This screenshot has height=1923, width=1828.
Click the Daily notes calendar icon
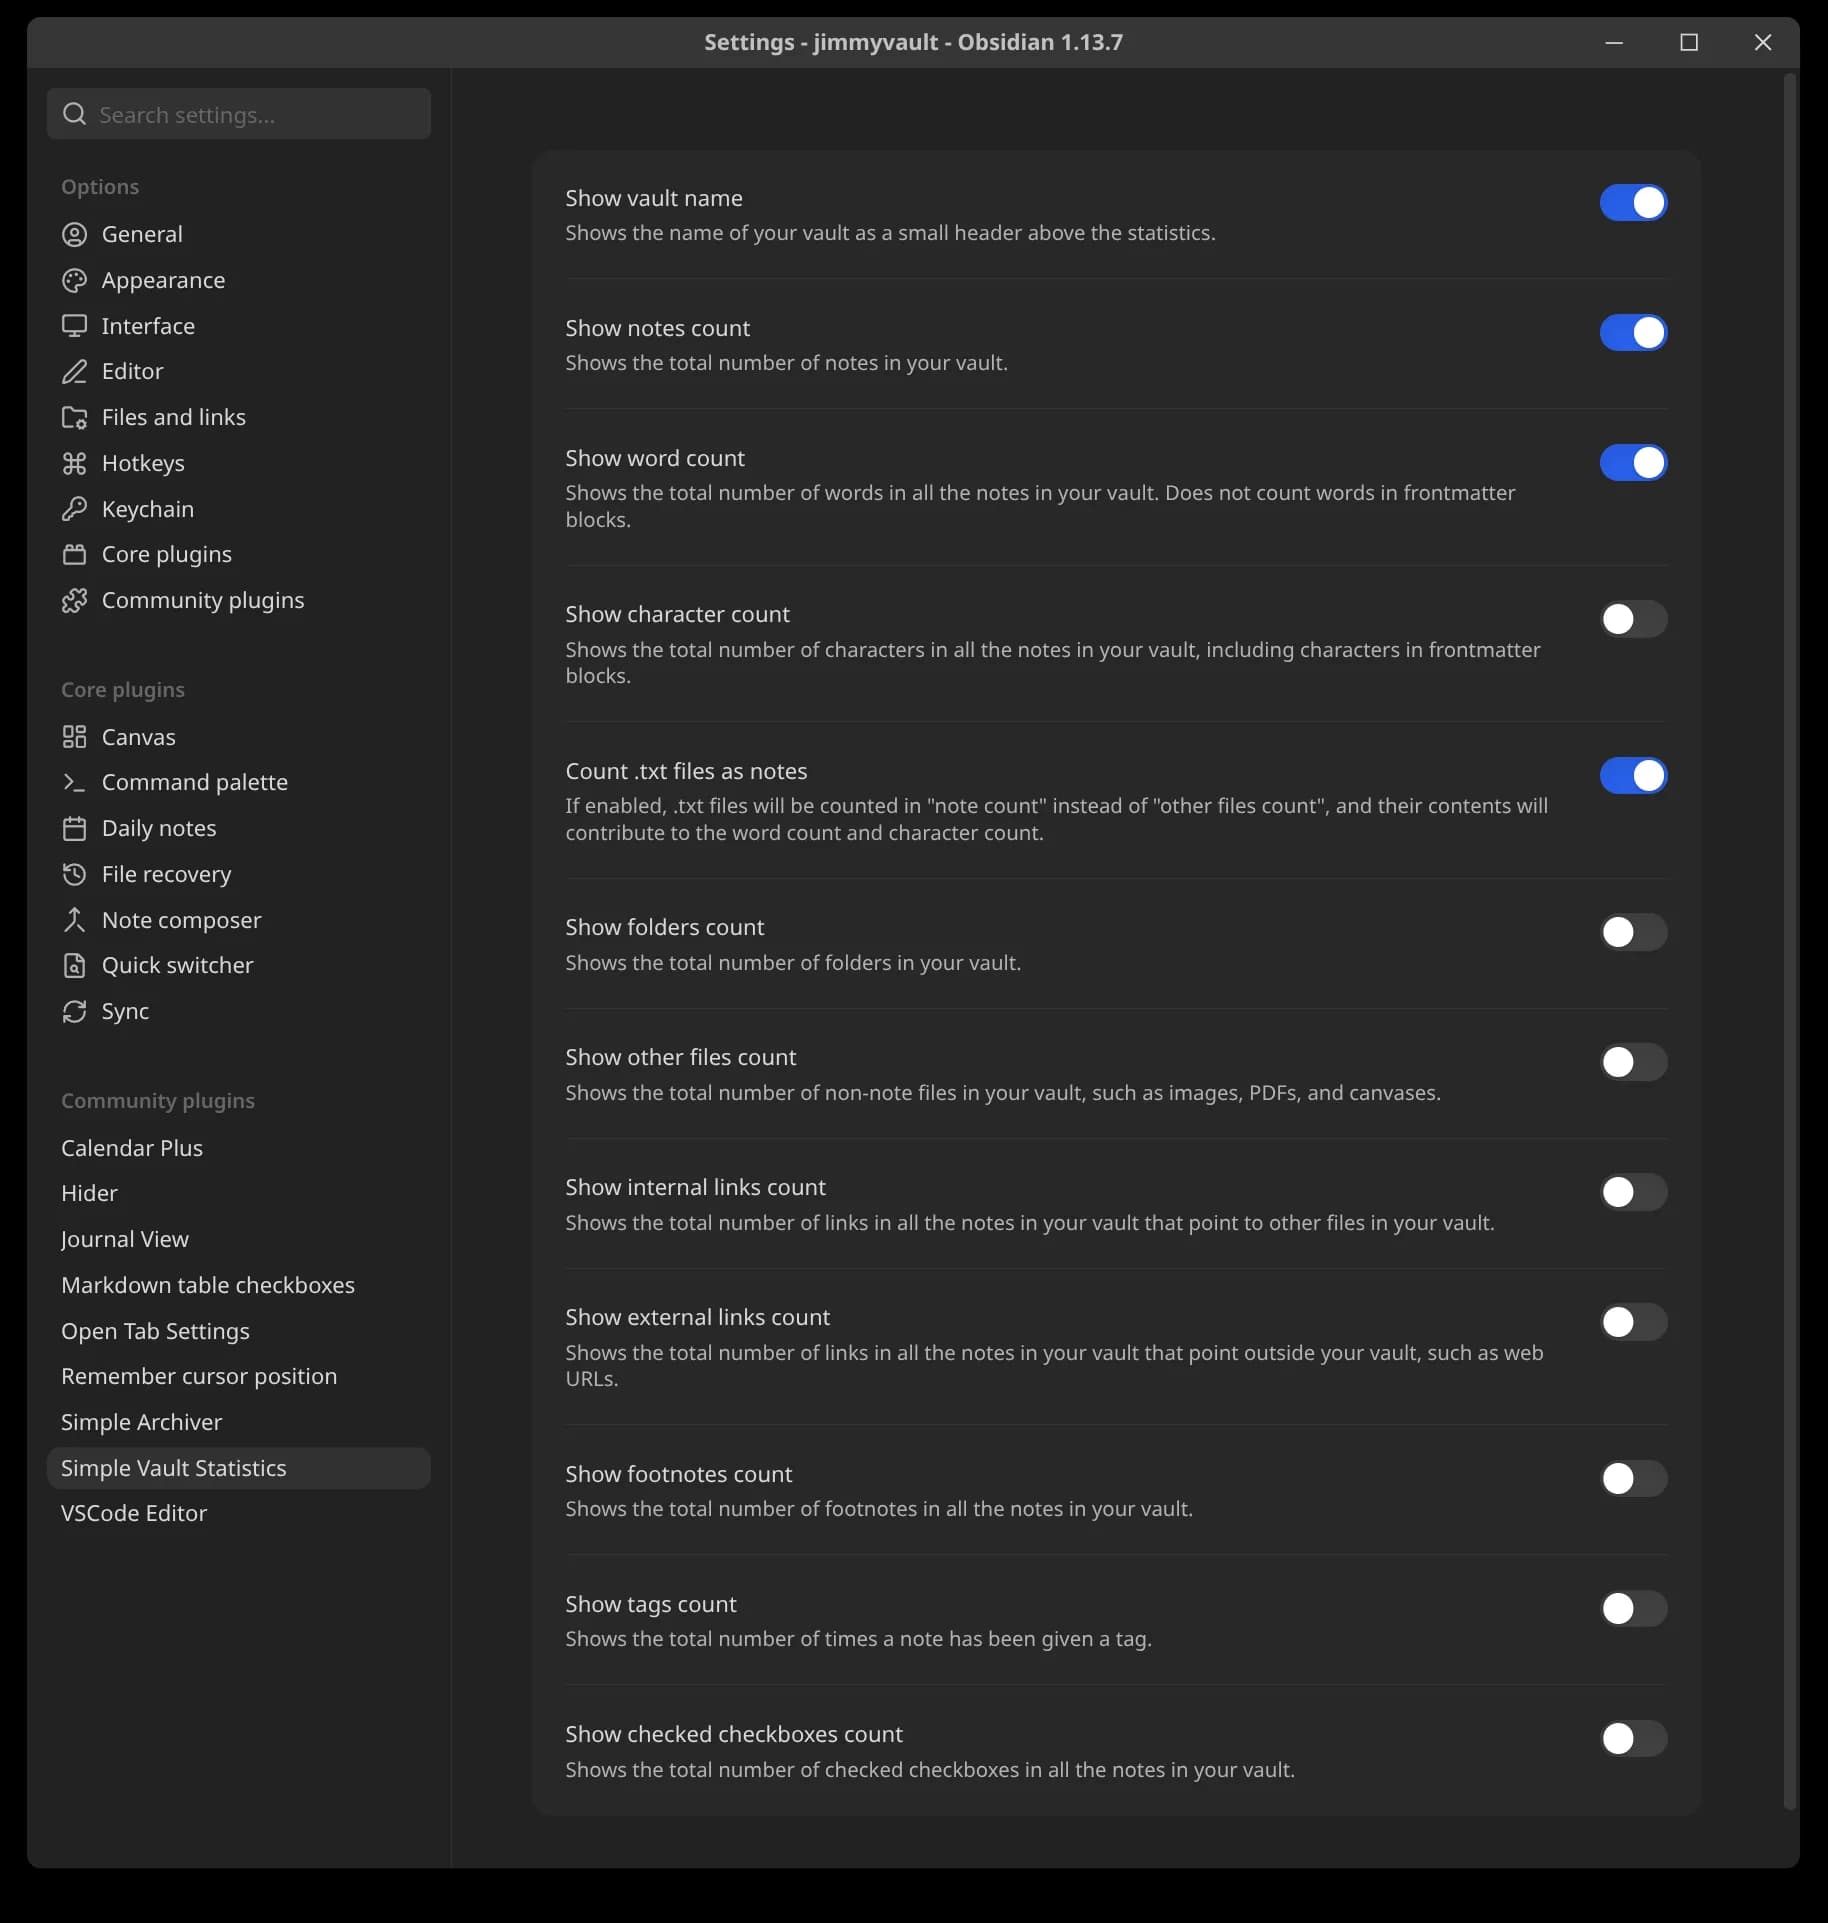coord(75,828)
